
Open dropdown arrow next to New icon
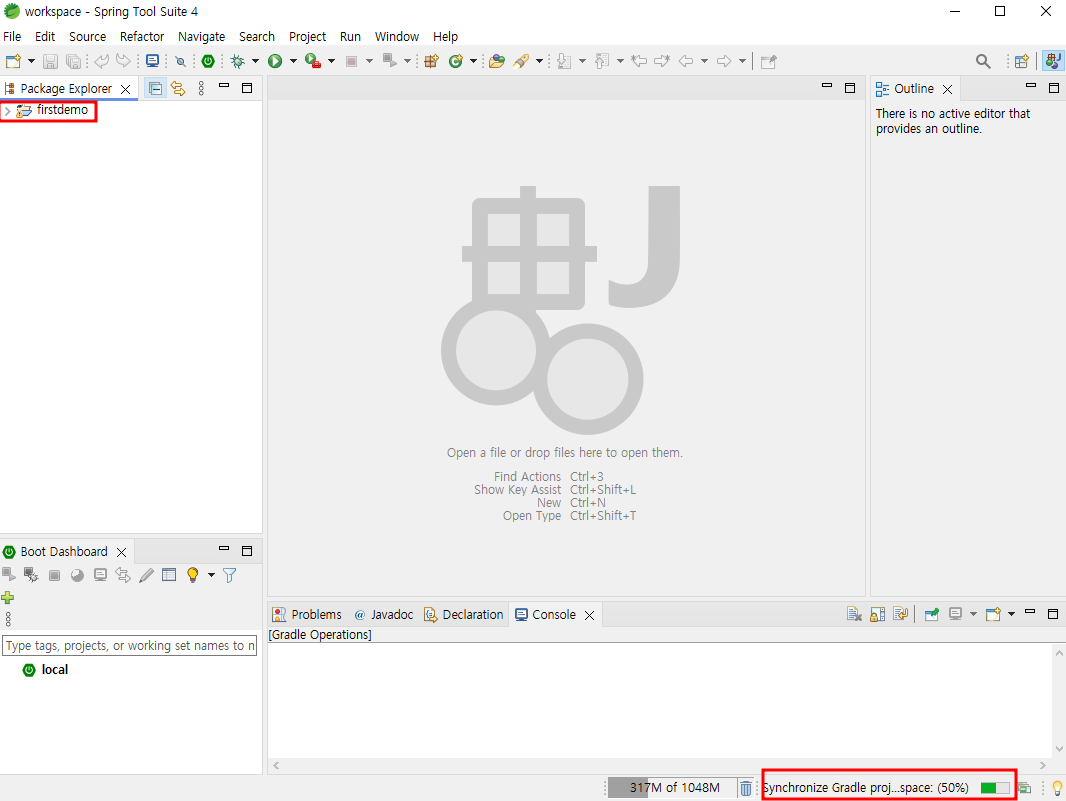(31, 61)
